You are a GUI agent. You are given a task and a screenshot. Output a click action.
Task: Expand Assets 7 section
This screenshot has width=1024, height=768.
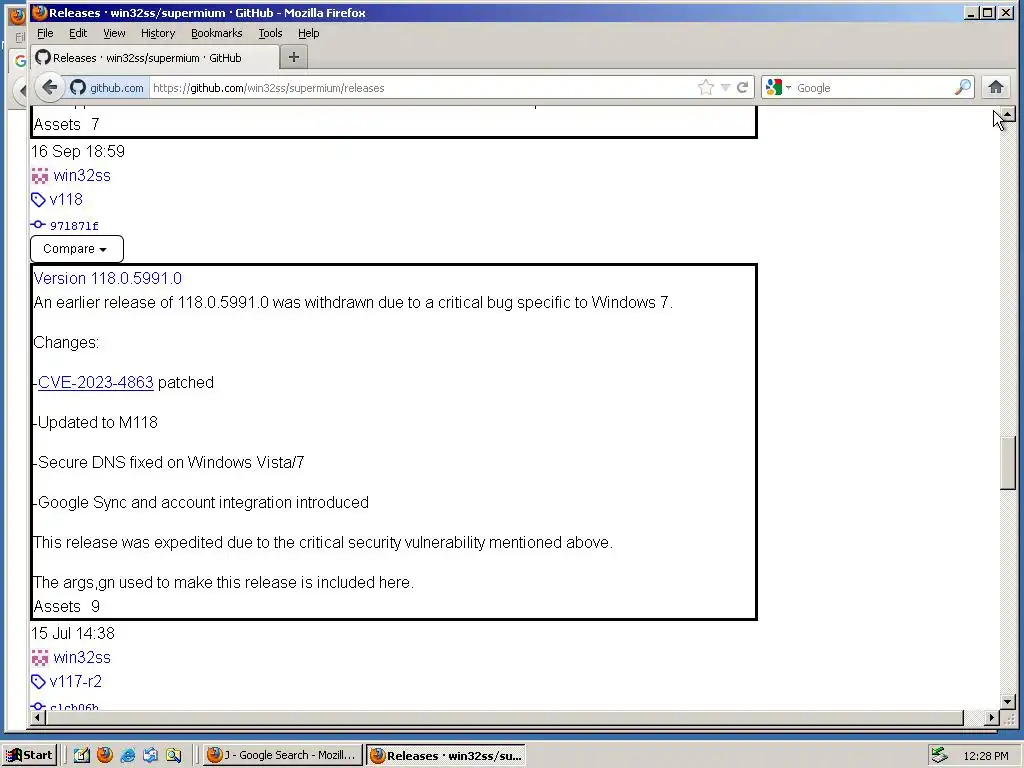point(67,124)
